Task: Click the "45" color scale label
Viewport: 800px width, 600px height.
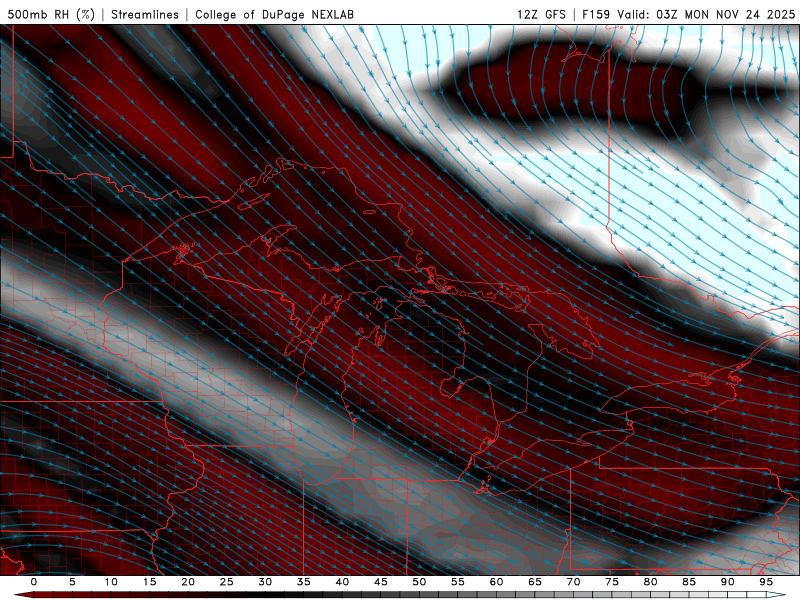Action: [x=381, y=582]
